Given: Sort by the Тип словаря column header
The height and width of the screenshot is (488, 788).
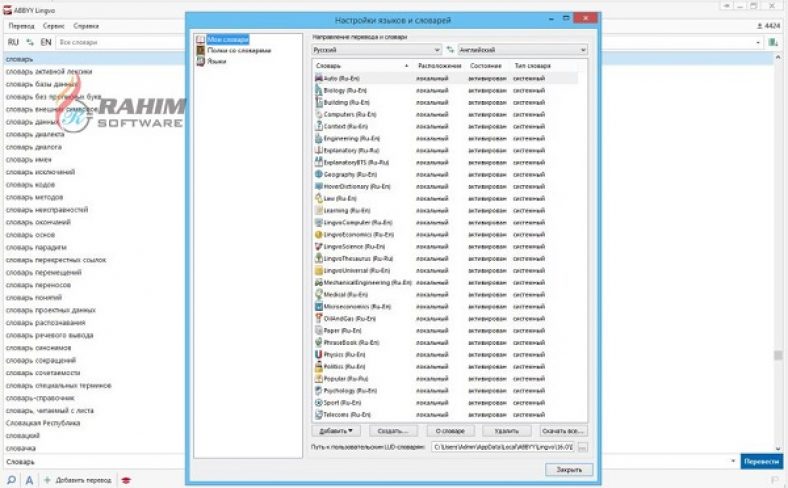Looking at the screenshot, I should click(532, 66).
